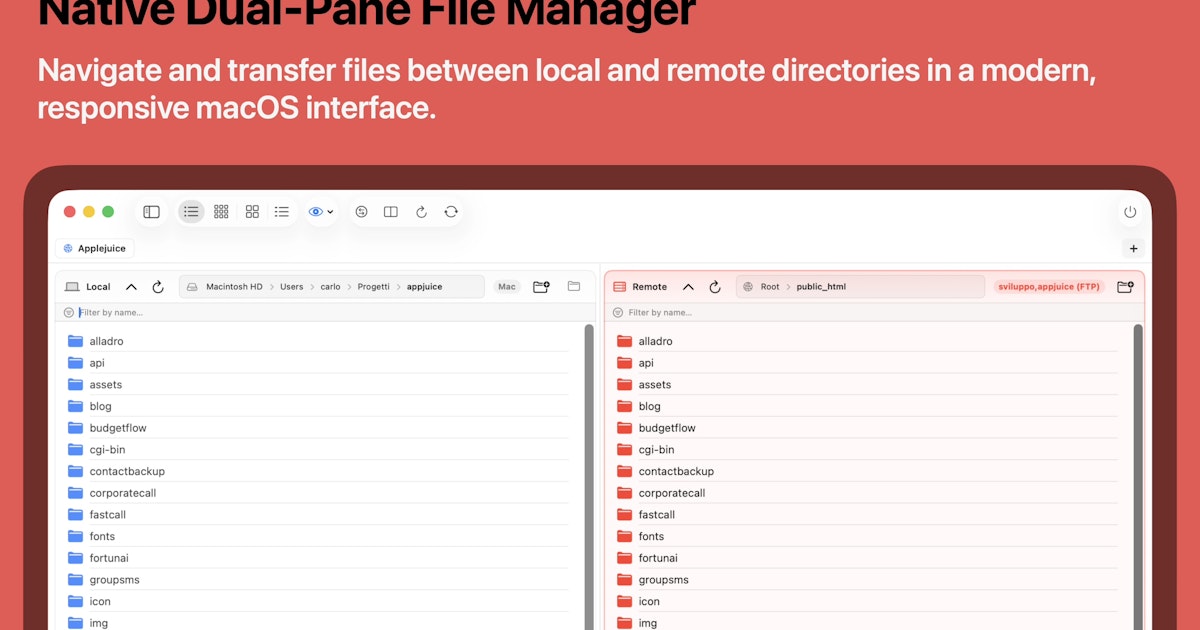Viewport: 1200px width, 630px height.
Task: Select the remote corporatecall folder
Action: [866, 493]
